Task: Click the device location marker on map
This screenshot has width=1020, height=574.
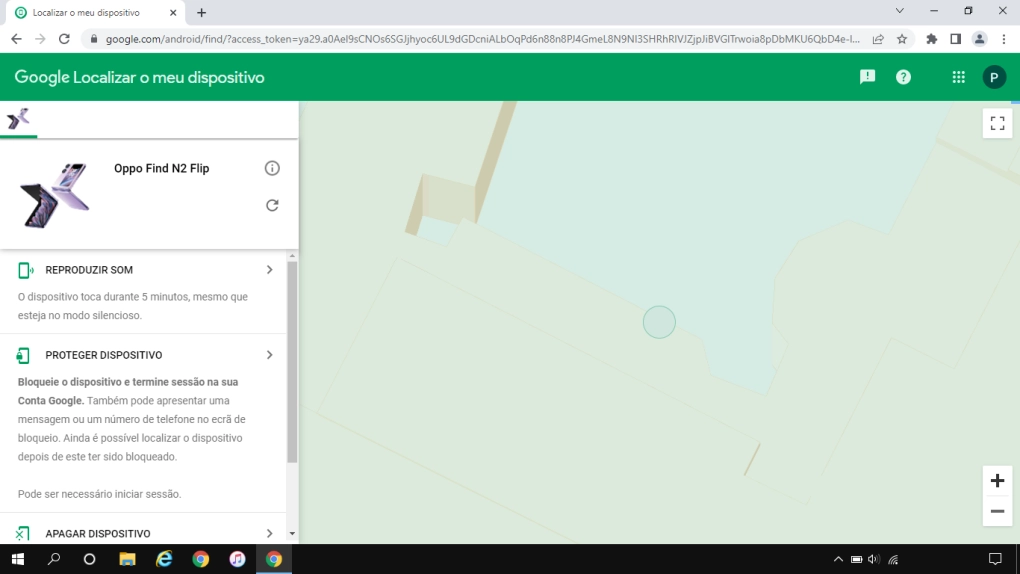Action: pyautogui.click(x=659, y=322)
